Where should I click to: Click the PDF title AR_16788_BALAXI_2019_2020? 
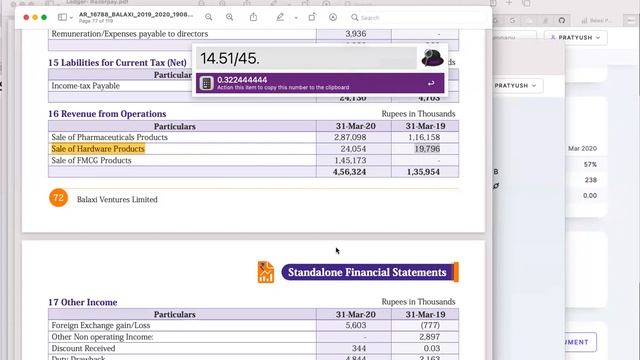pos(136,14)
